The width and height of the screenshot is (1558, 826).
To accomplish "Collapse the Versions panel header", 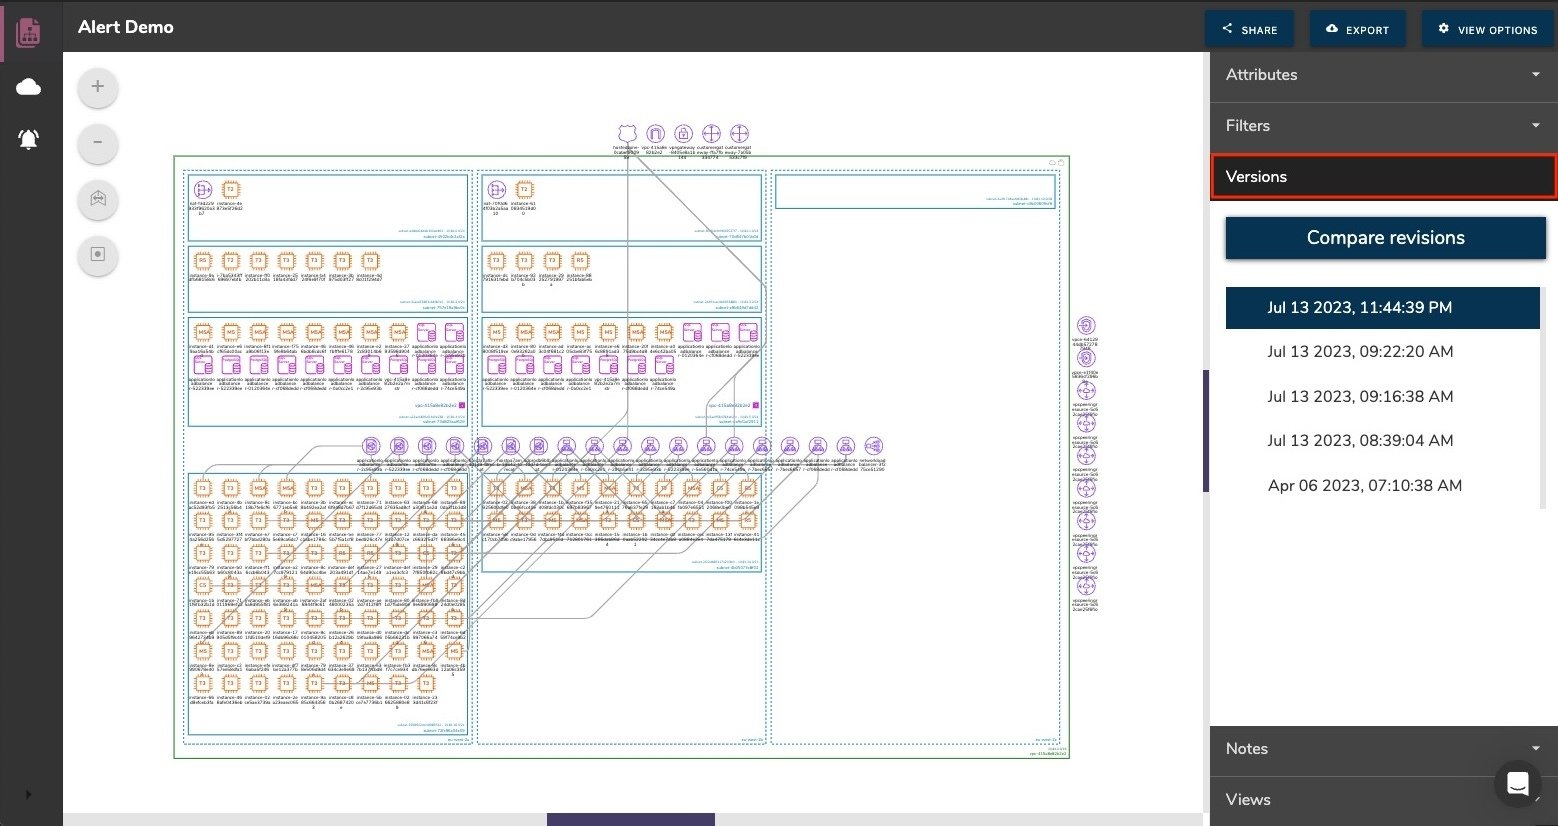I will point(1383,177).
